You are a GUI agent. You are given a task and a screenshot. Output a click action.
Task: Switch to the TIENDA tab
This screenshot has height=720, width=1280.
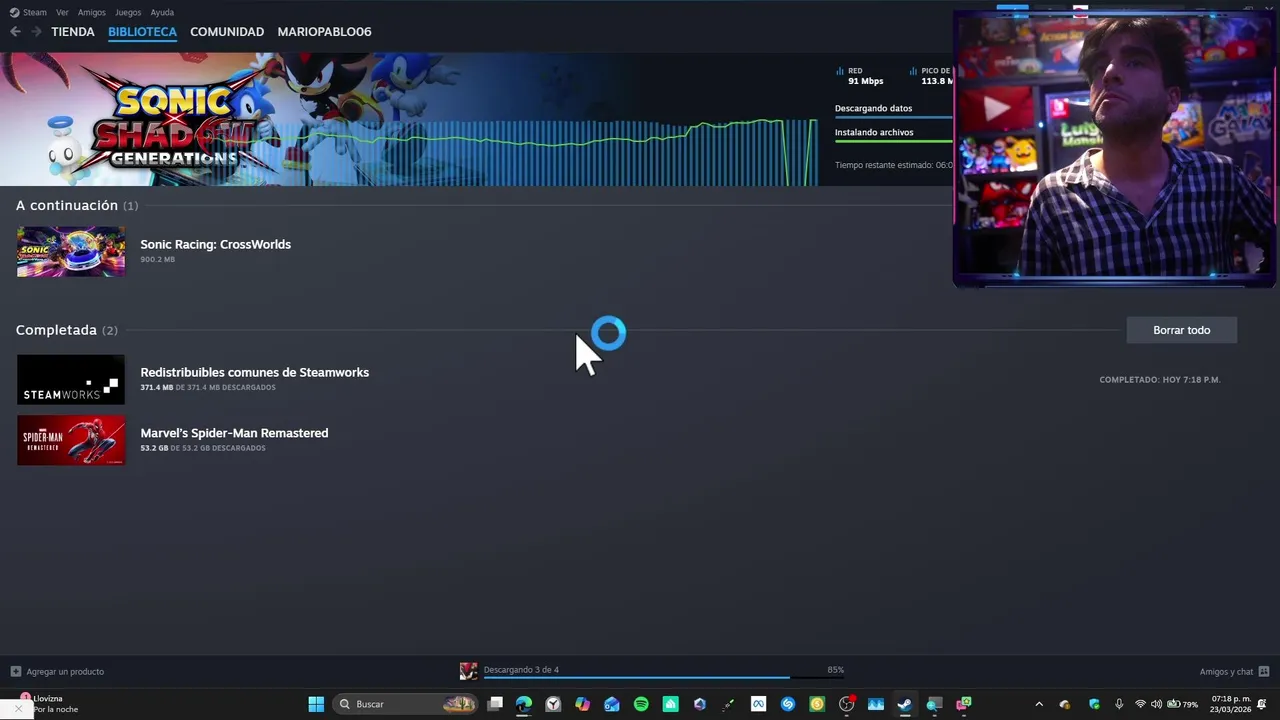pyautogui.click(x=73, y=32)
